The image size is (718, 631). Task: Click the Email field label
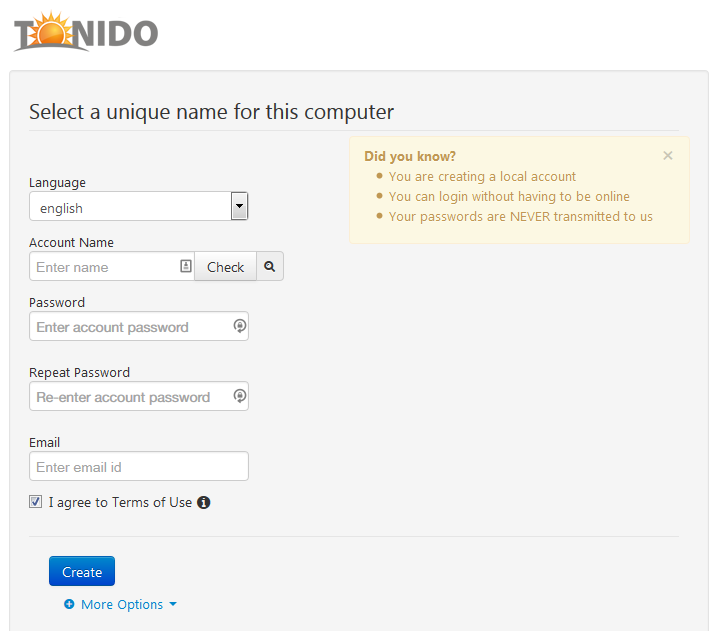point(44,442)
